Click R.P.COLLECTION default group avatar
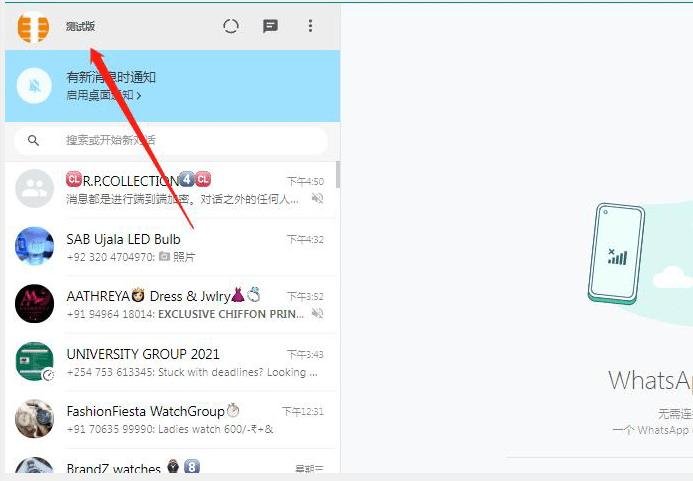The height and width of the screenshot is (481, 693). [34, 188]
